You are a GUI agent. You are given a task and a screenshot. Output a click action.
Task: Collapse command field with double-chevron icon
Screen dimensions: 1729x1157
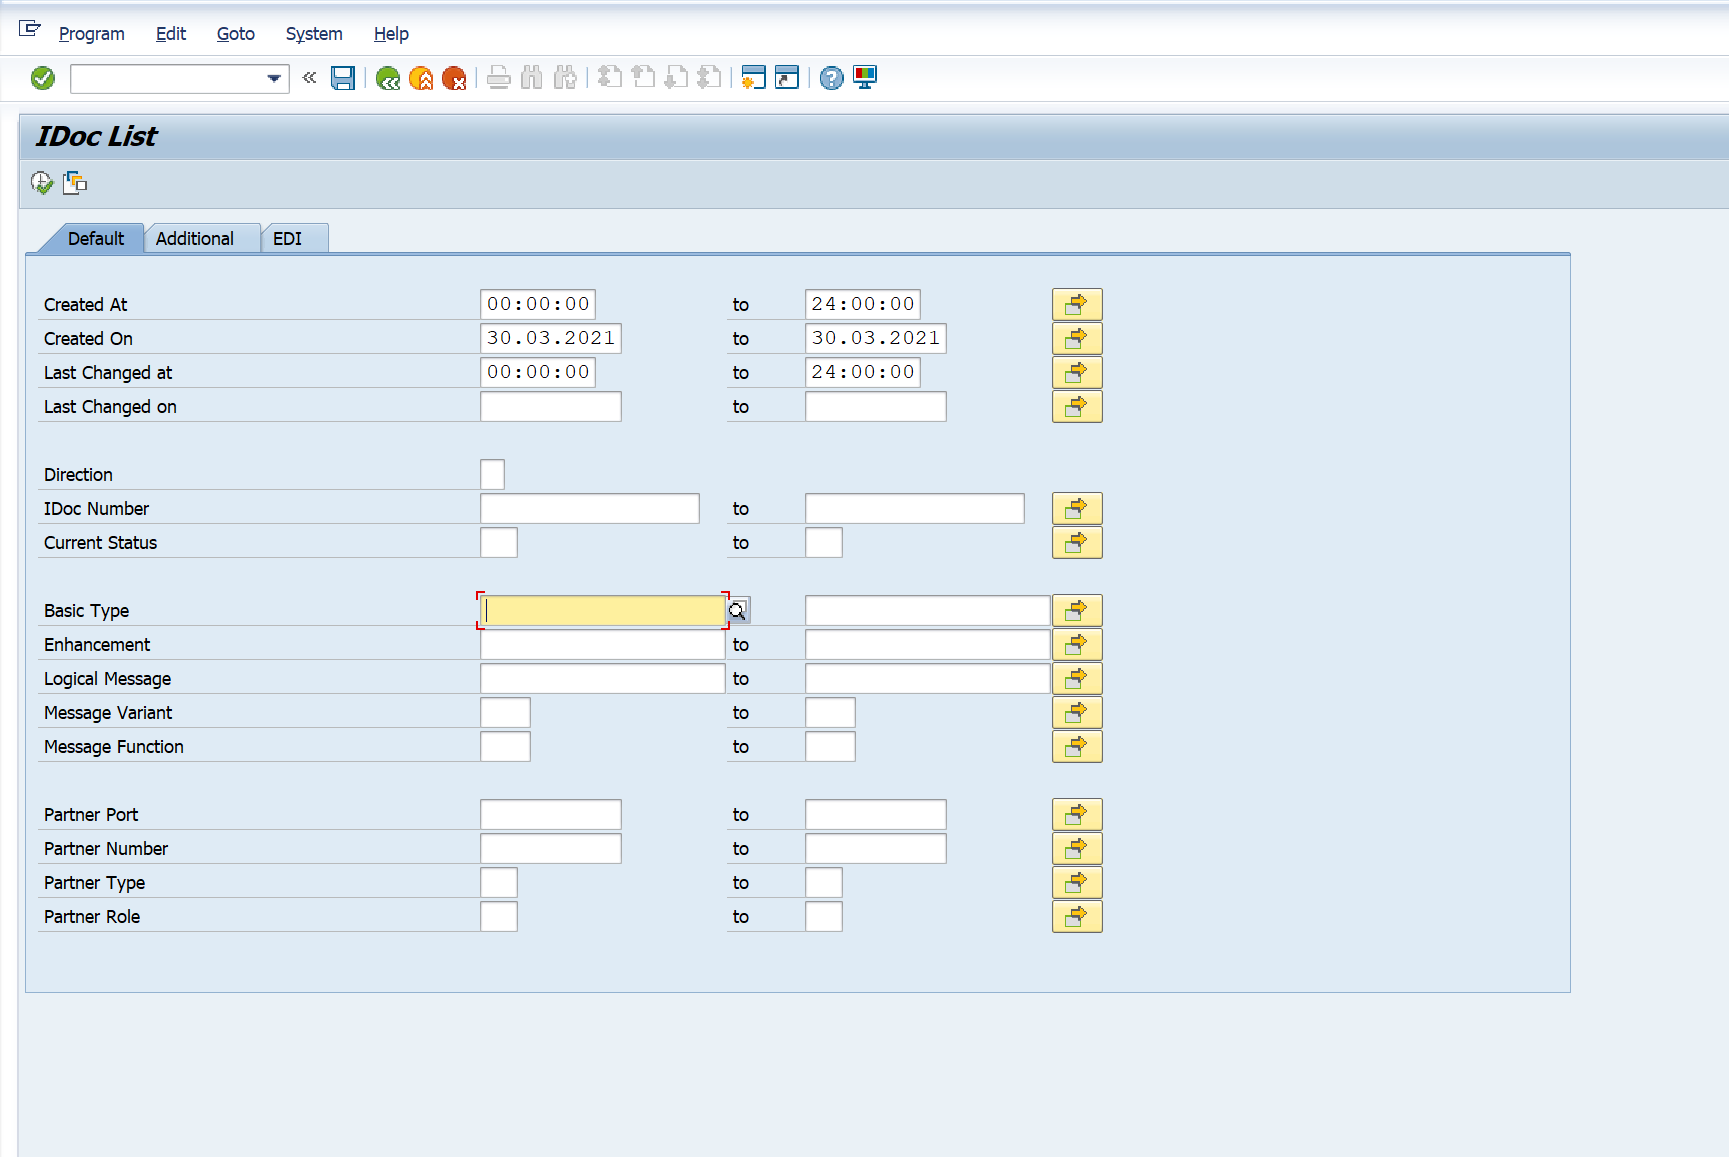click(x=310, y=78)
